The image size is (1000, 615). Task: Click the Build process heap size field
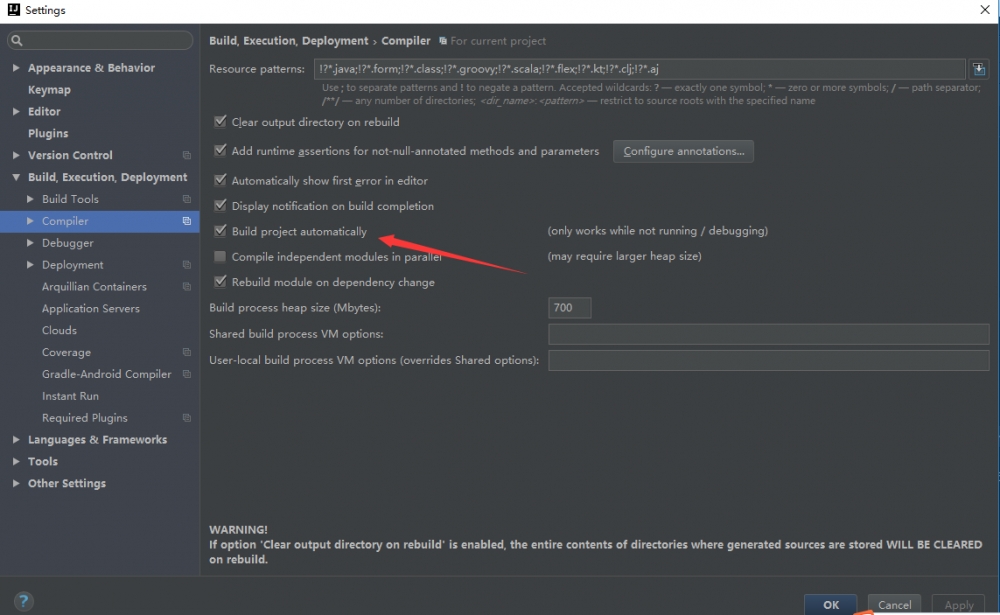[569, 308]
